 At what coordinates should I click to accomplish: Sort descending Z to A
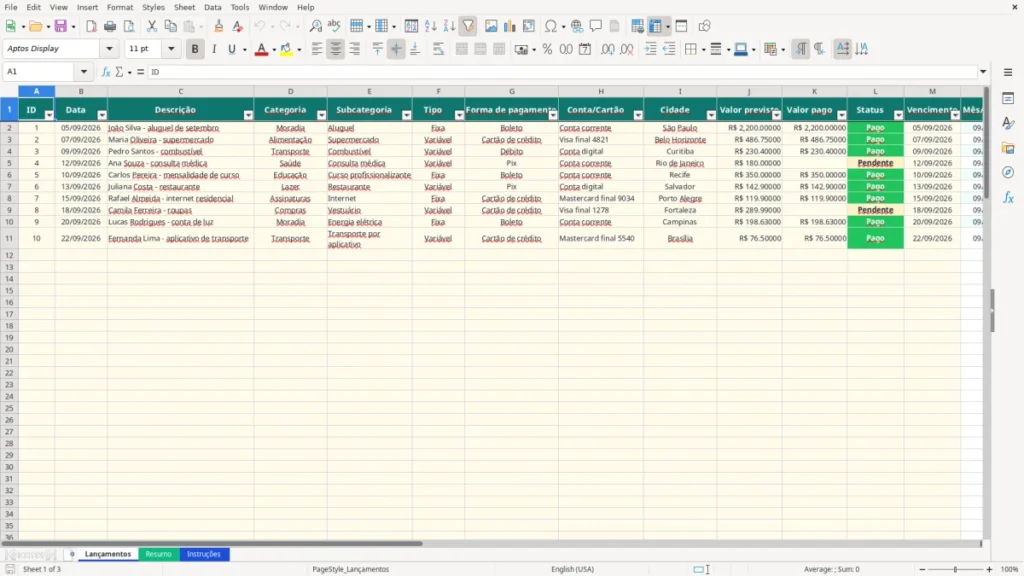449,26
